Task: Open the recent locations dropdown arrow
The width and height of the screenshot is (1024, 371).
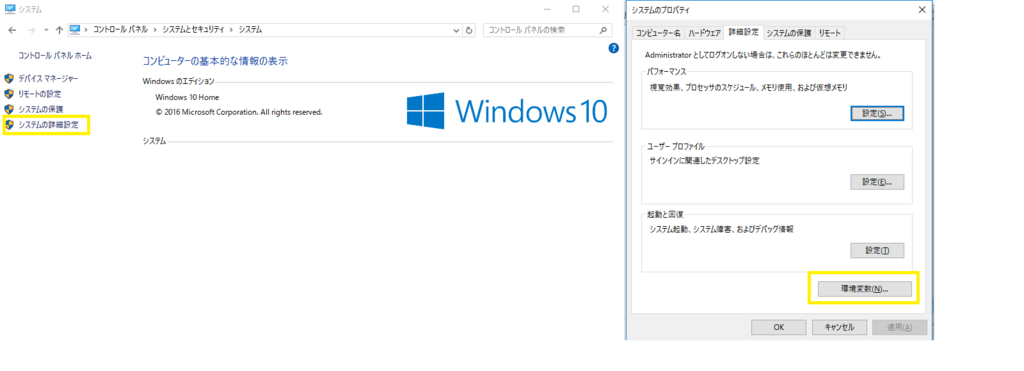Action: [46, 30]
